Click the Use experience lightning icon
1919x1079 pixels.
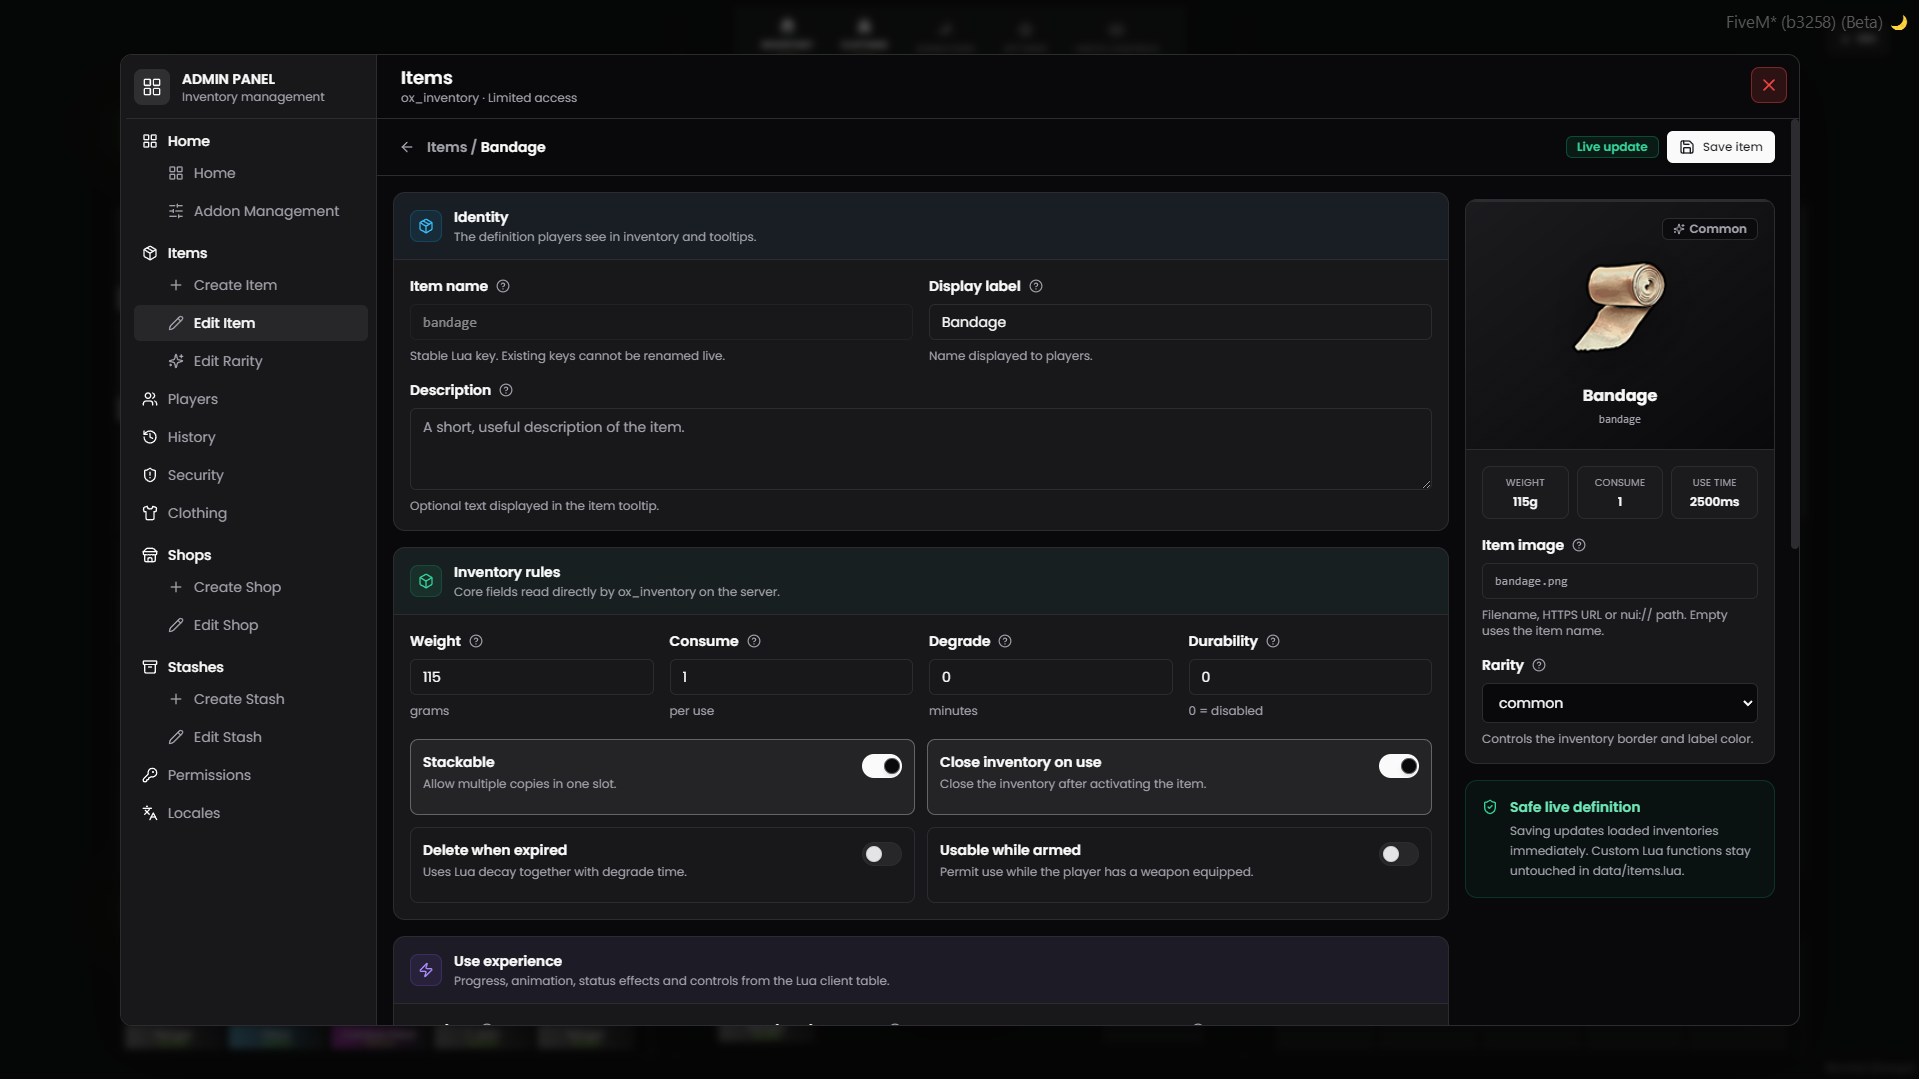coord(426,970)
